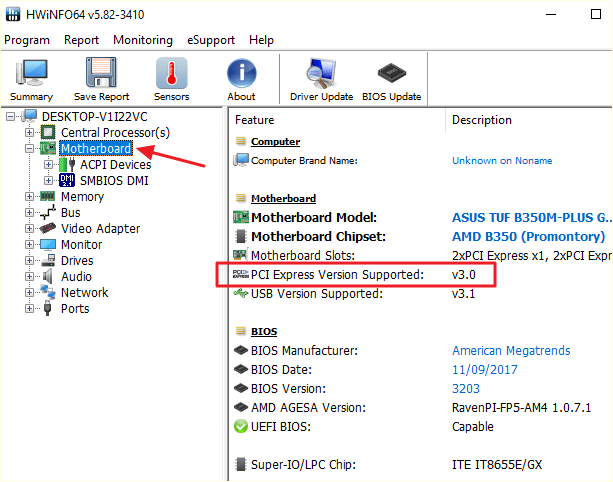Click the Monitor icon in the tree
This screenshot has height=482, width=613.
click(48, 245)
